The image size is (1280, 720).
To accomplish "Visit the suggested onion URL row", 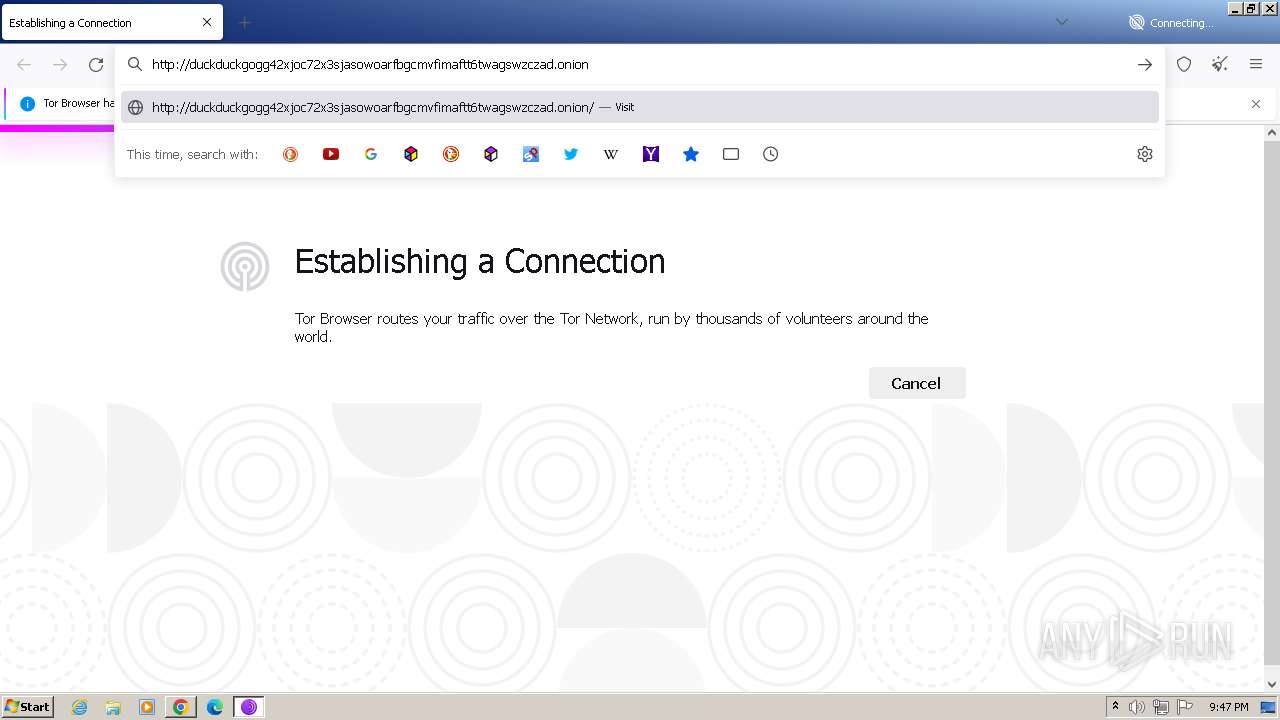I will tap(640, 107).
